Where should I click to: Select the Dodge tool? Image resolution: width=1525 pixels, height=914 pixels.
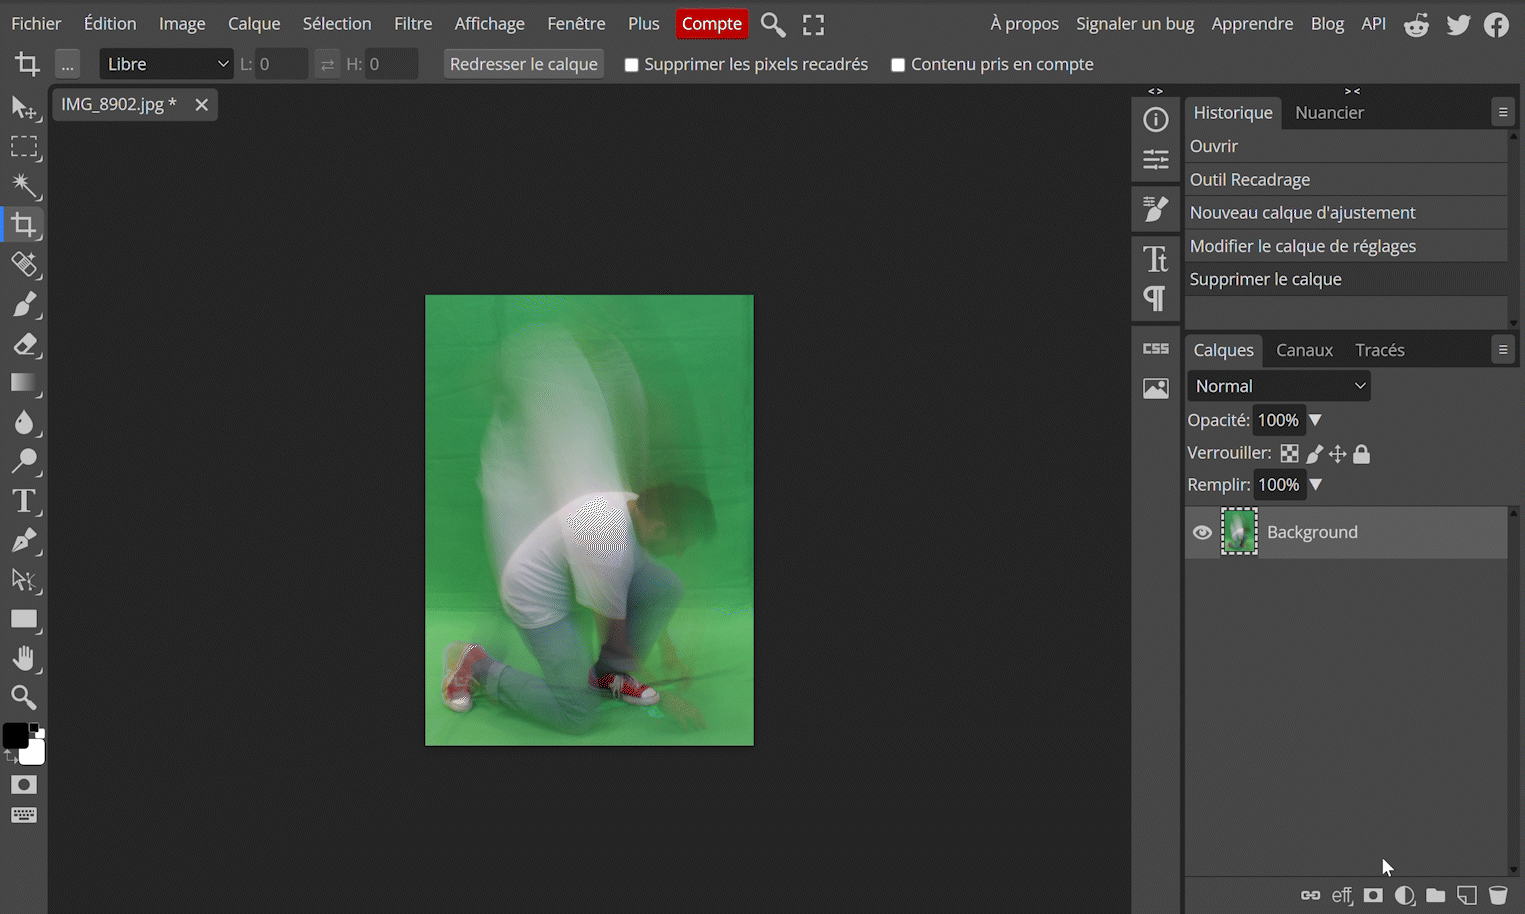[x=24, y=461]
